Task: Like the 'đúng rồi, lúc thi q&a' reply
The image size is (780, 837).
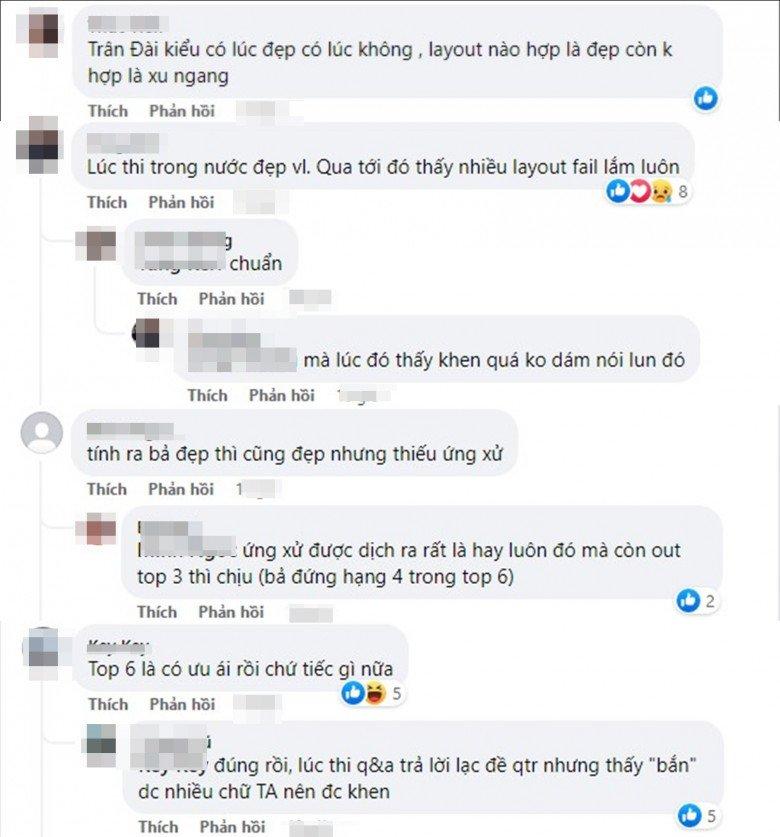Action: [158, 826]
